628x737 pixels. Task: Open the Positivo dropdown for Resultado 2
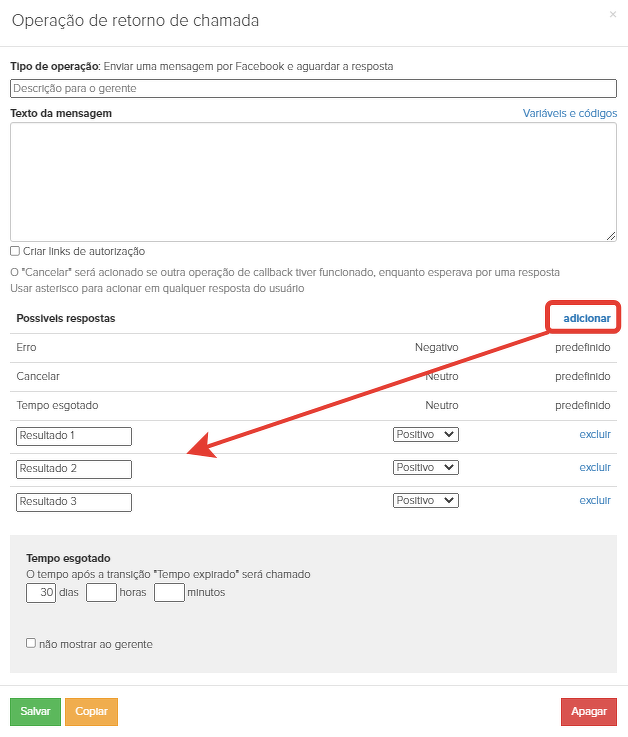(x=425, y=468)
